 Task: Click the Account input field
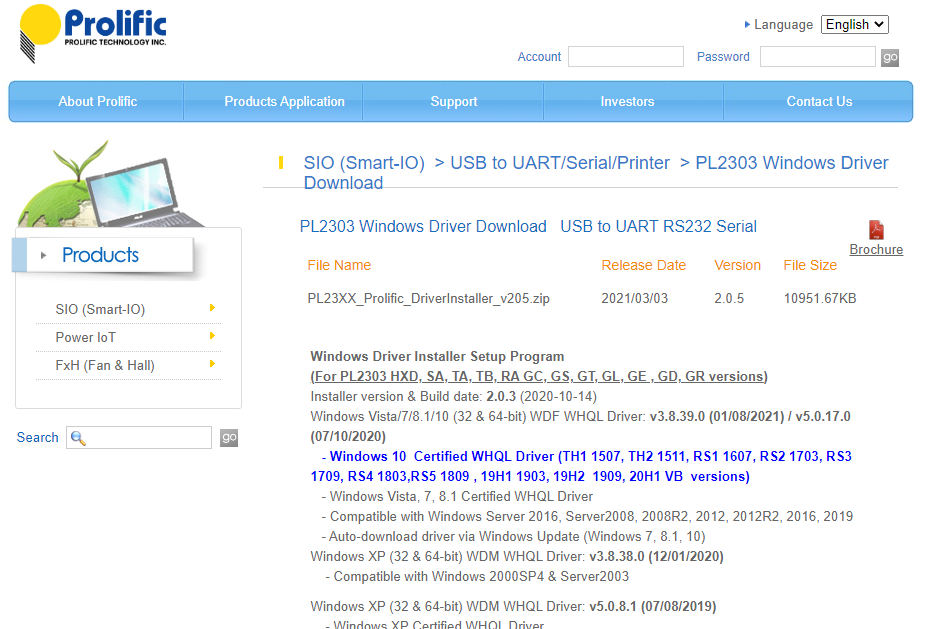coord(625,56)
